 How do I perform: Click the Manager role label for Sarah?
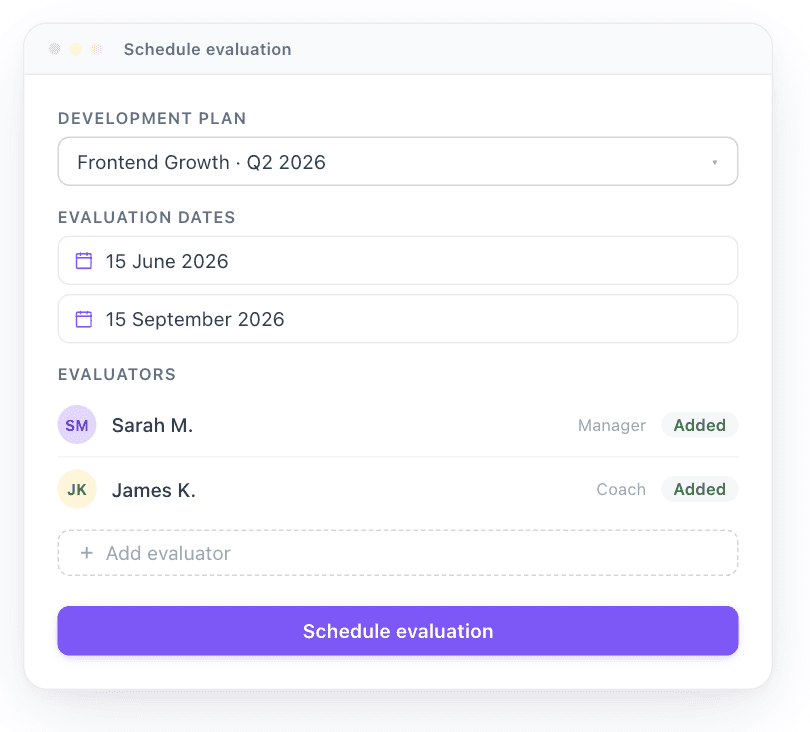pos(612,425)
